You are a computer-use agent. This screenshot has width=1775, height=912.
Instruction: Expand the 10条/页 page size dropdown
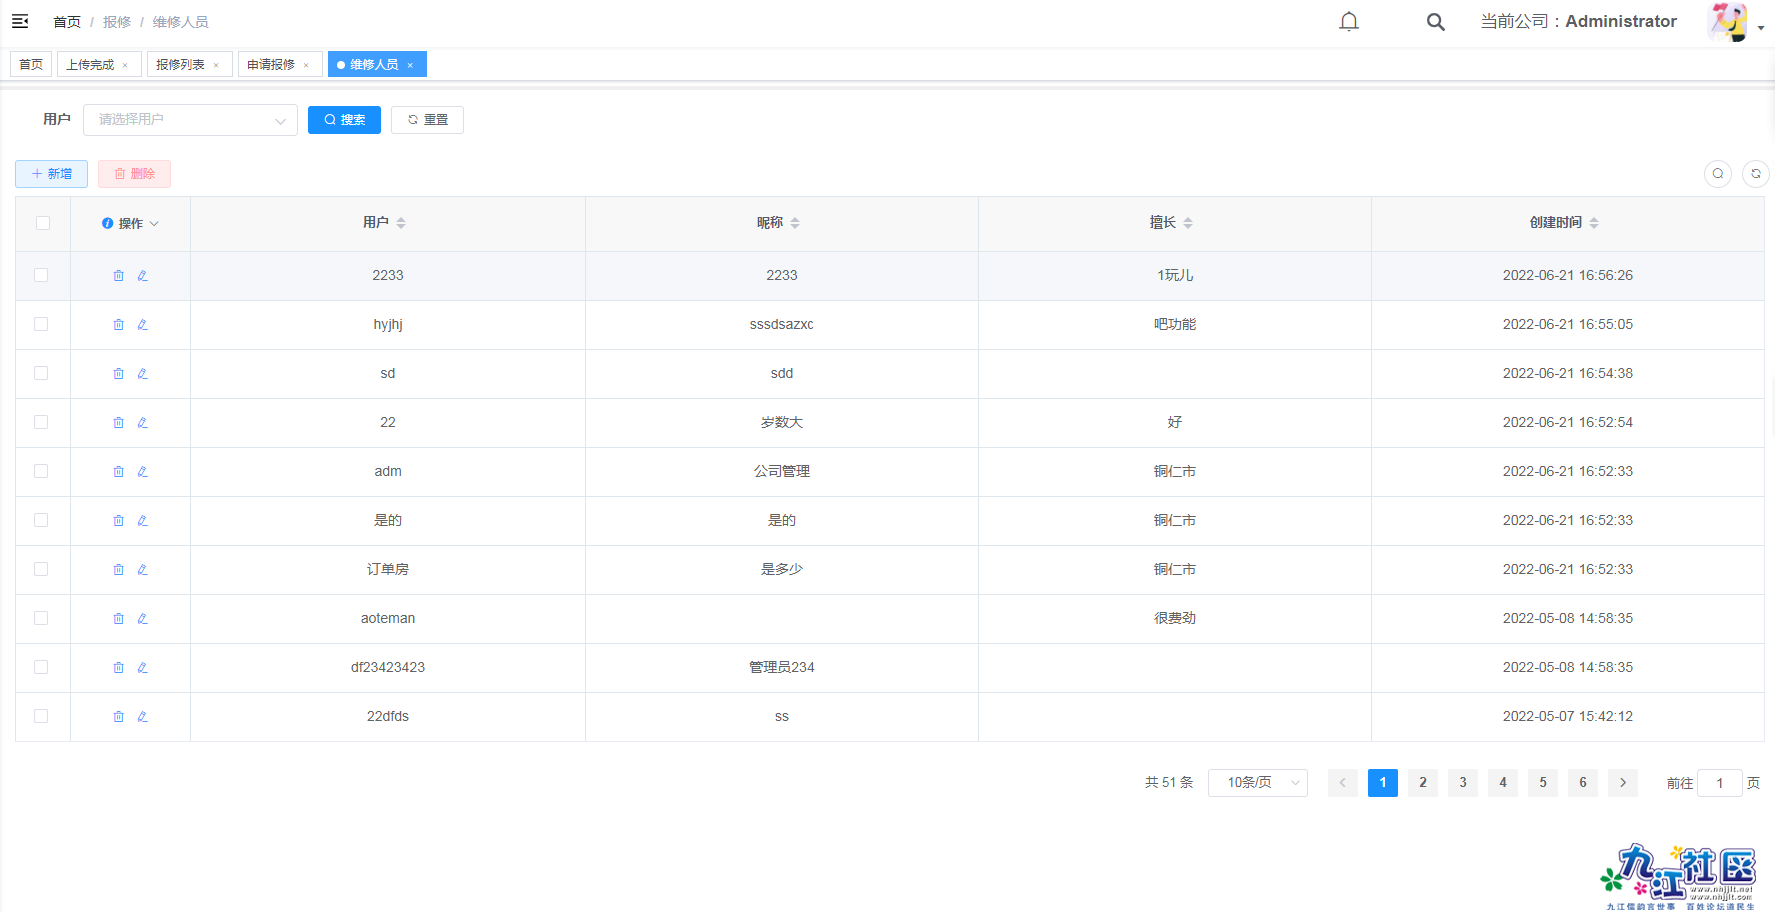(1257, 783)
